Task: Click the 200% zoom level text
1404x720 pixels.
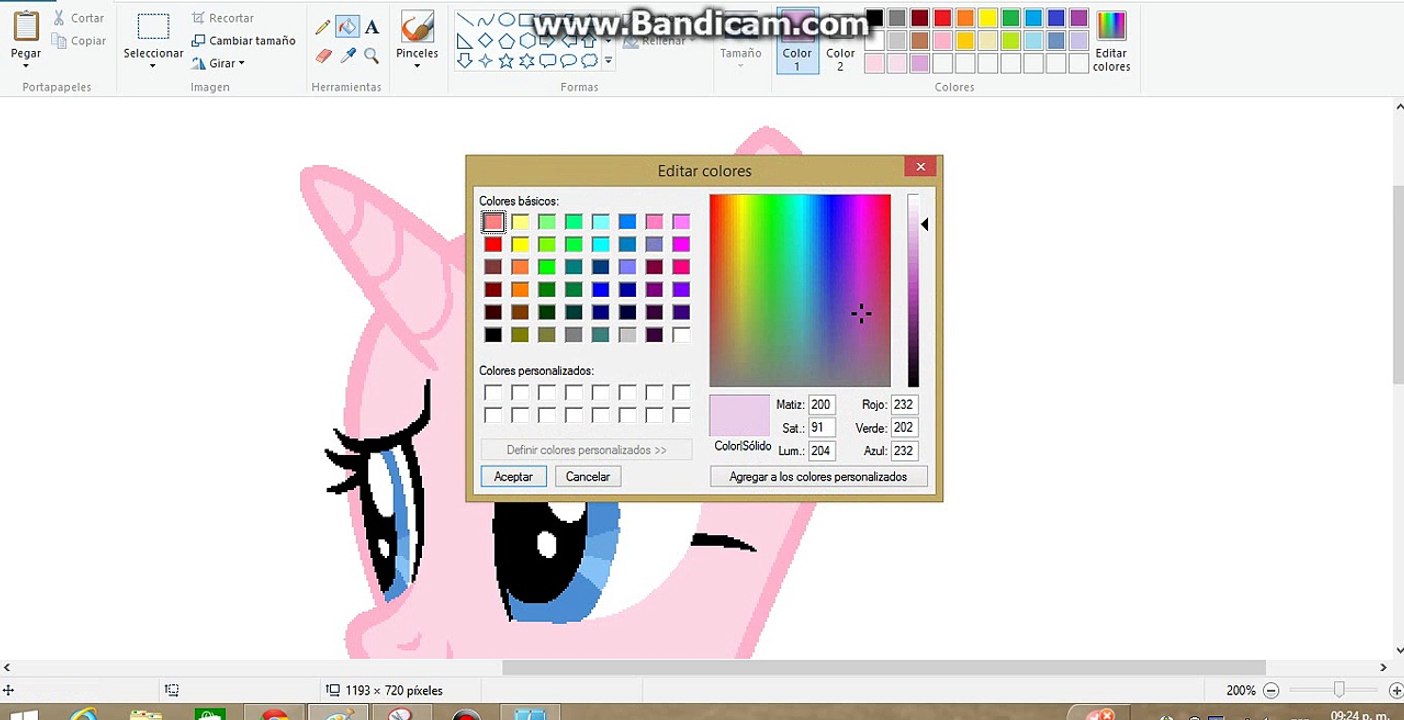Action: tap(1241, 690)
